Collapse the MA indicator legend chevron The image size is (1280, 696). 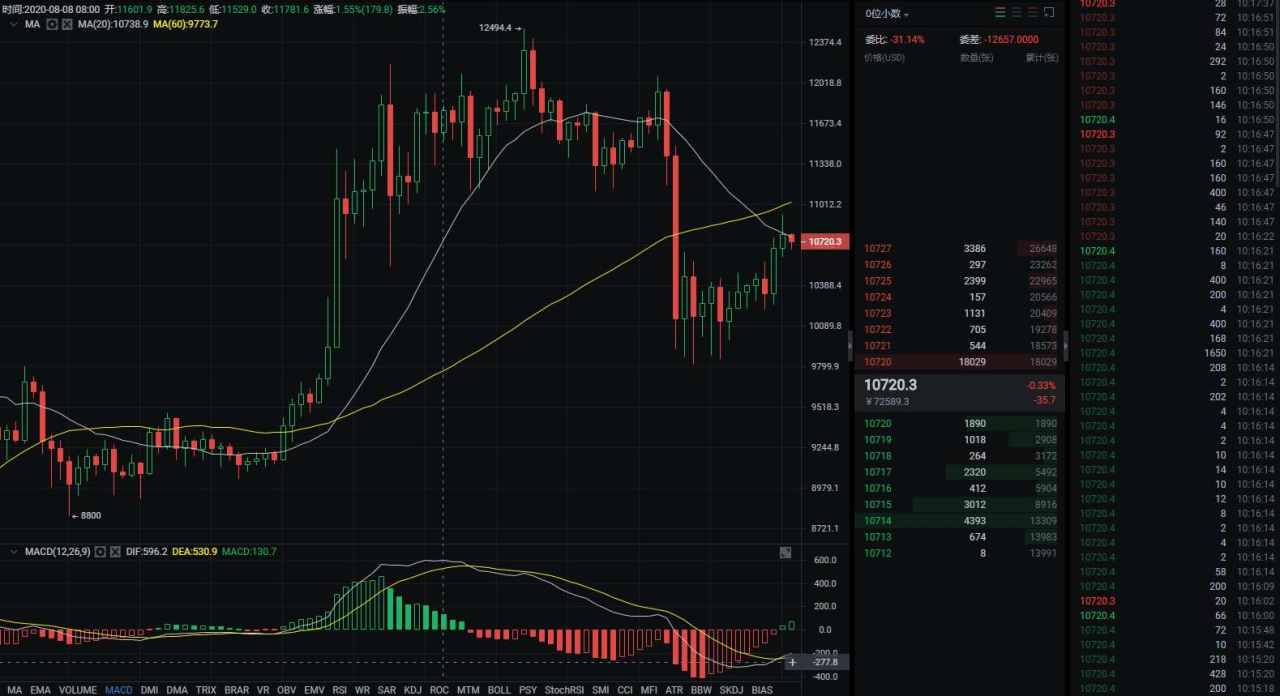(x=13, y=23)
